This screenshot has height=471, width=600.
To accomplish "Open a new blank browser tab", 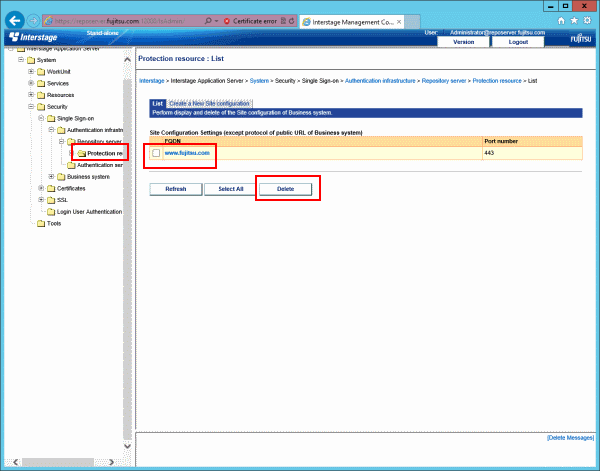I will click(412, 22).
